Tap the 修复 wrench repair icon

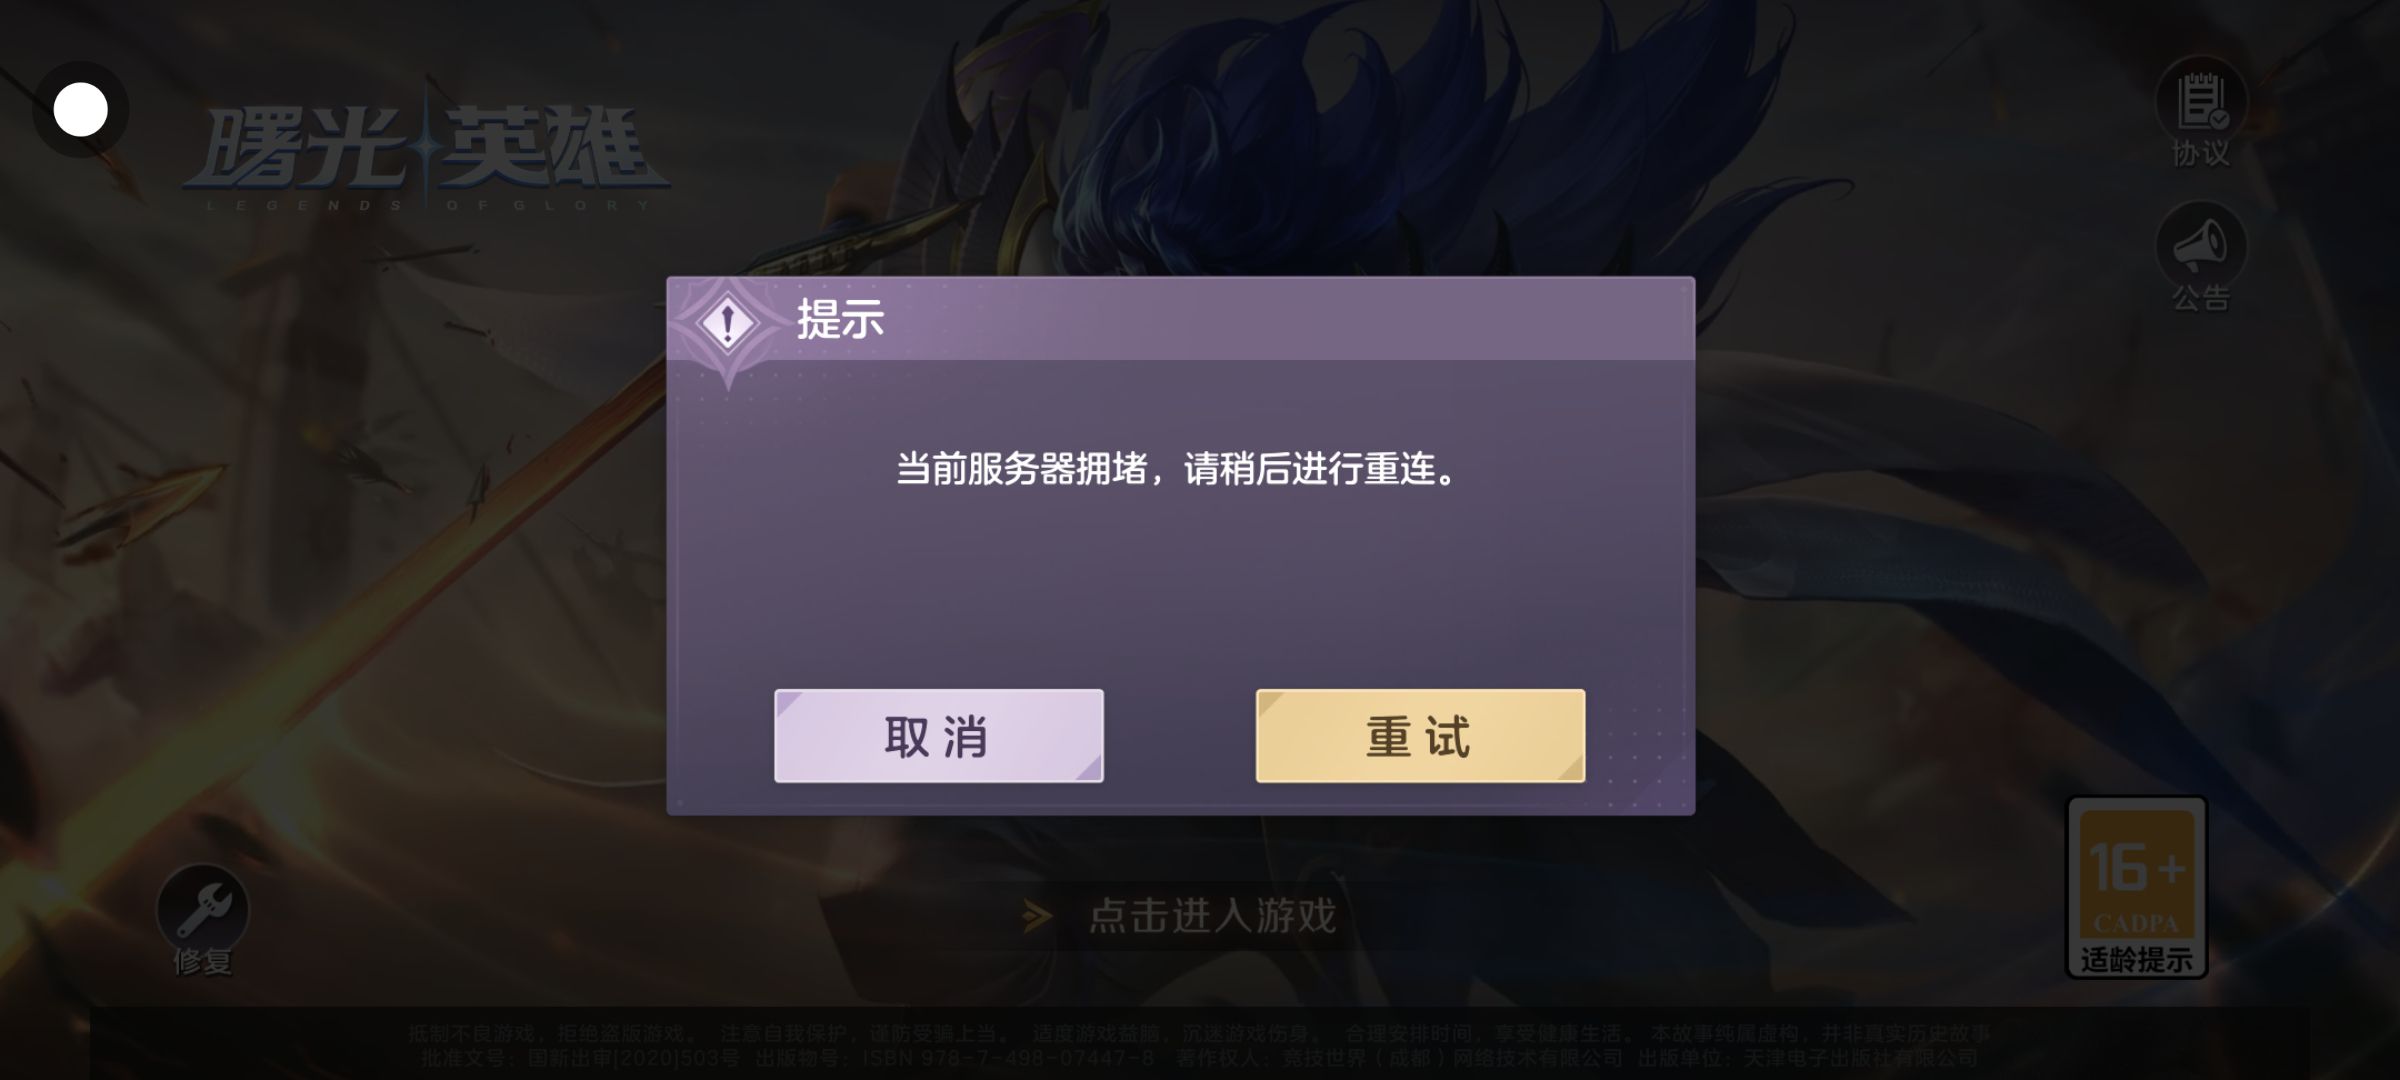[x=203, y=910]
